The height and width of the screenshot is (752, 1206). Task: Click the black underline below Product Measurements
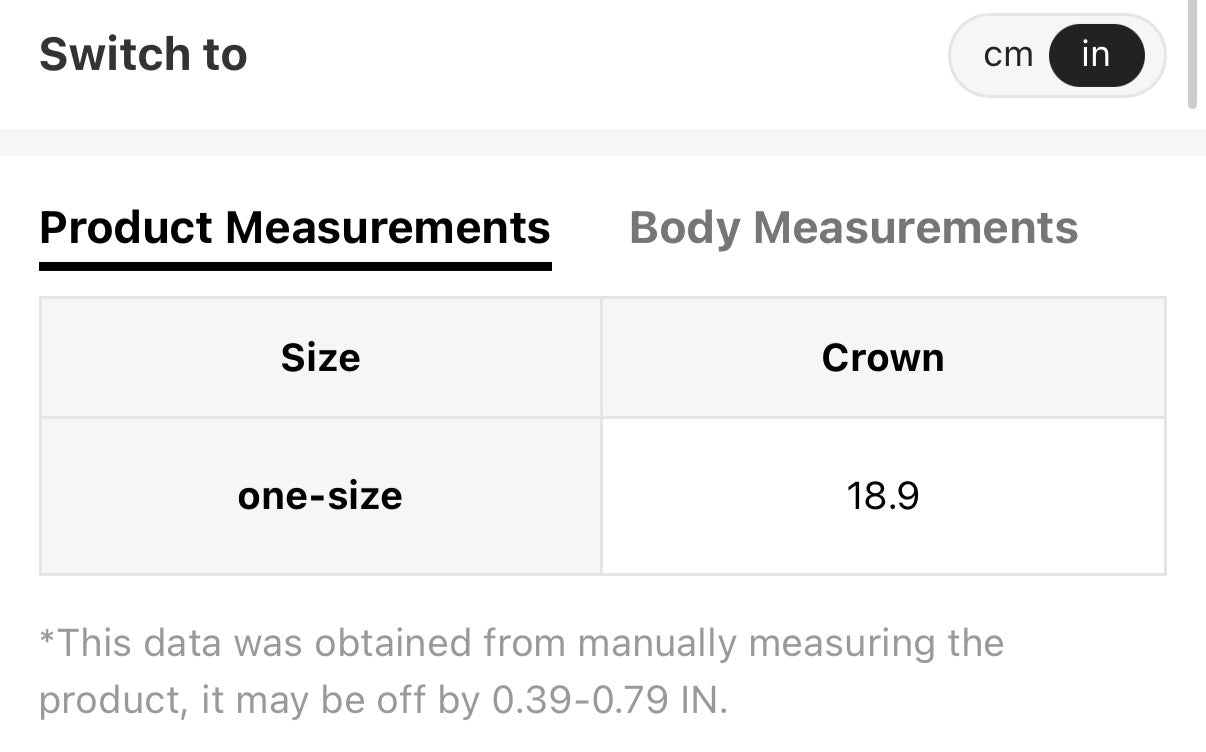coord(295,266)
